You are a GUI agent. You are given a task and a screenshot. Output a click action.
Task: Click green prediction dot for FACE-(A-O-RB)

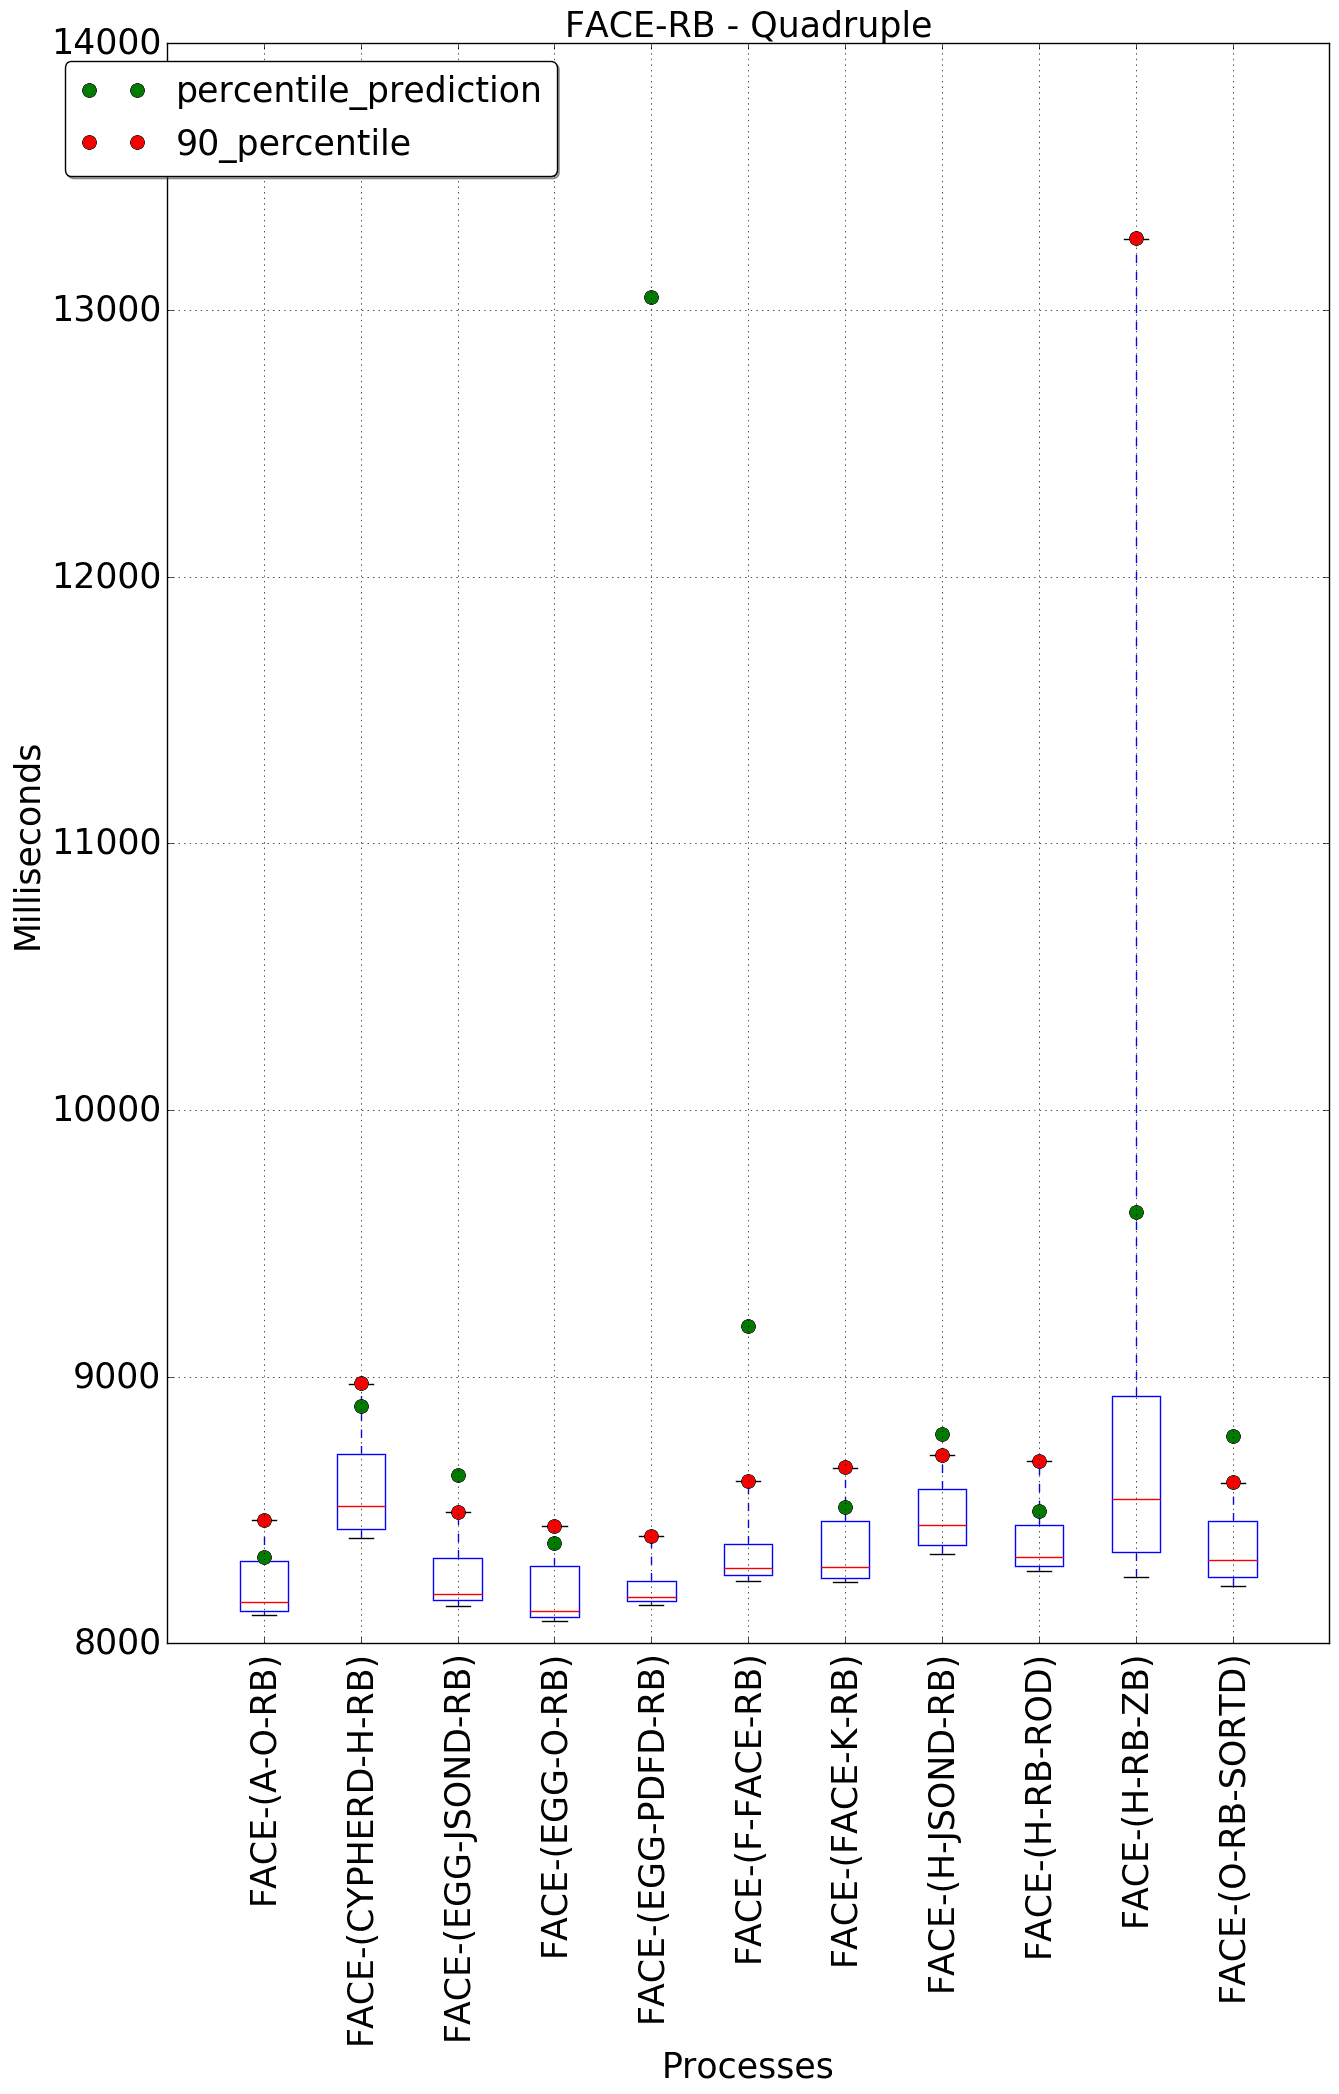point(264,1557)
